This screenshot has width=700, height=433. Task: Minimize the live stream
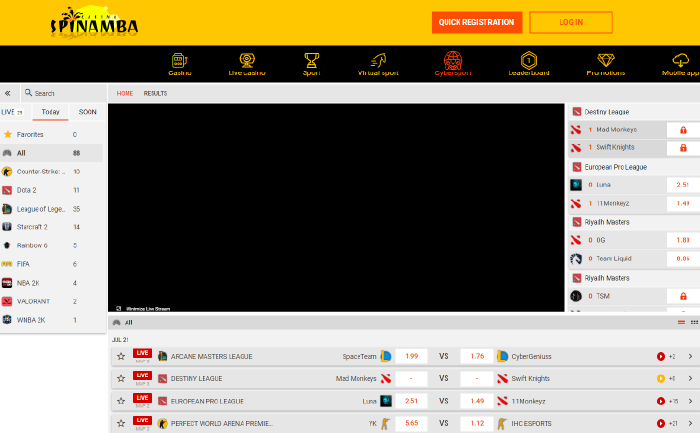pyautogui.click(x=143, y=308)
